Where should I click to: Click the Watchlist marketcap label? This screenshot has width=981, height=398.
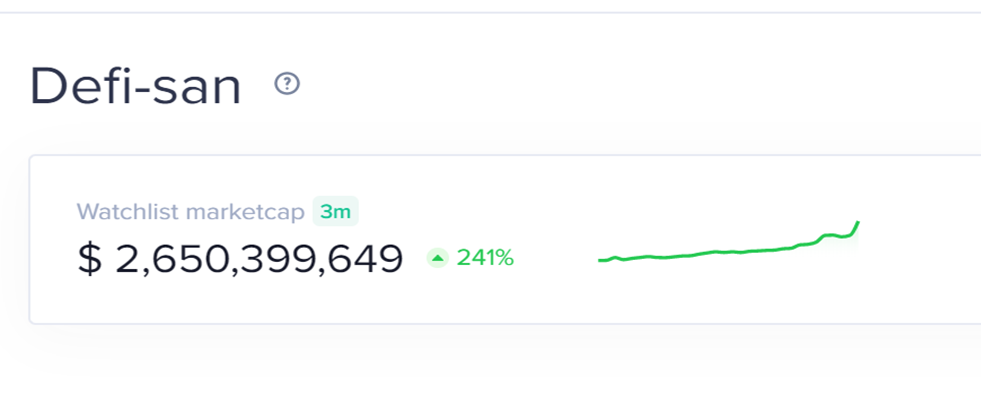[191, 212]
